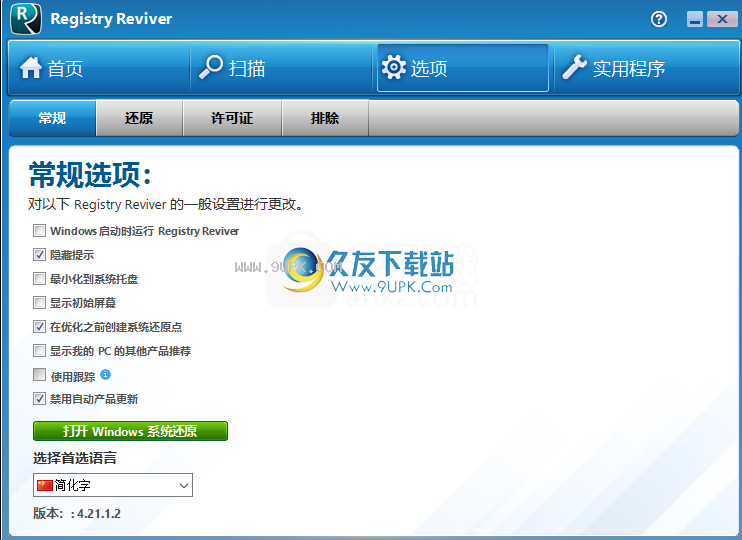
Task: Enable Windows 启动时运行 Registry Reviver checkbox
Action: (x=39, y=230)
